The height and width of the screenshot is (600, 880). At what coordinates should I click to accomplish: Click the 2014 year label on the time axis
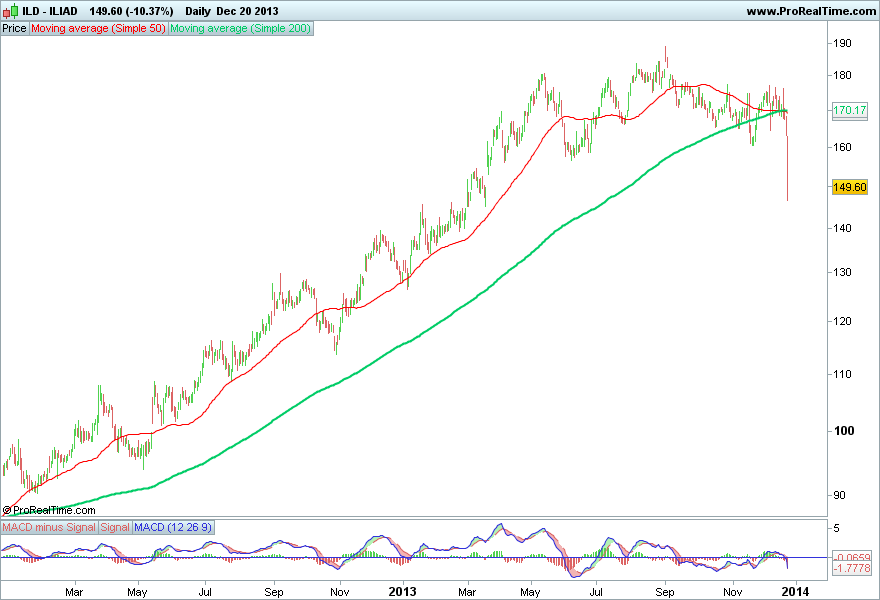[796, 592]
